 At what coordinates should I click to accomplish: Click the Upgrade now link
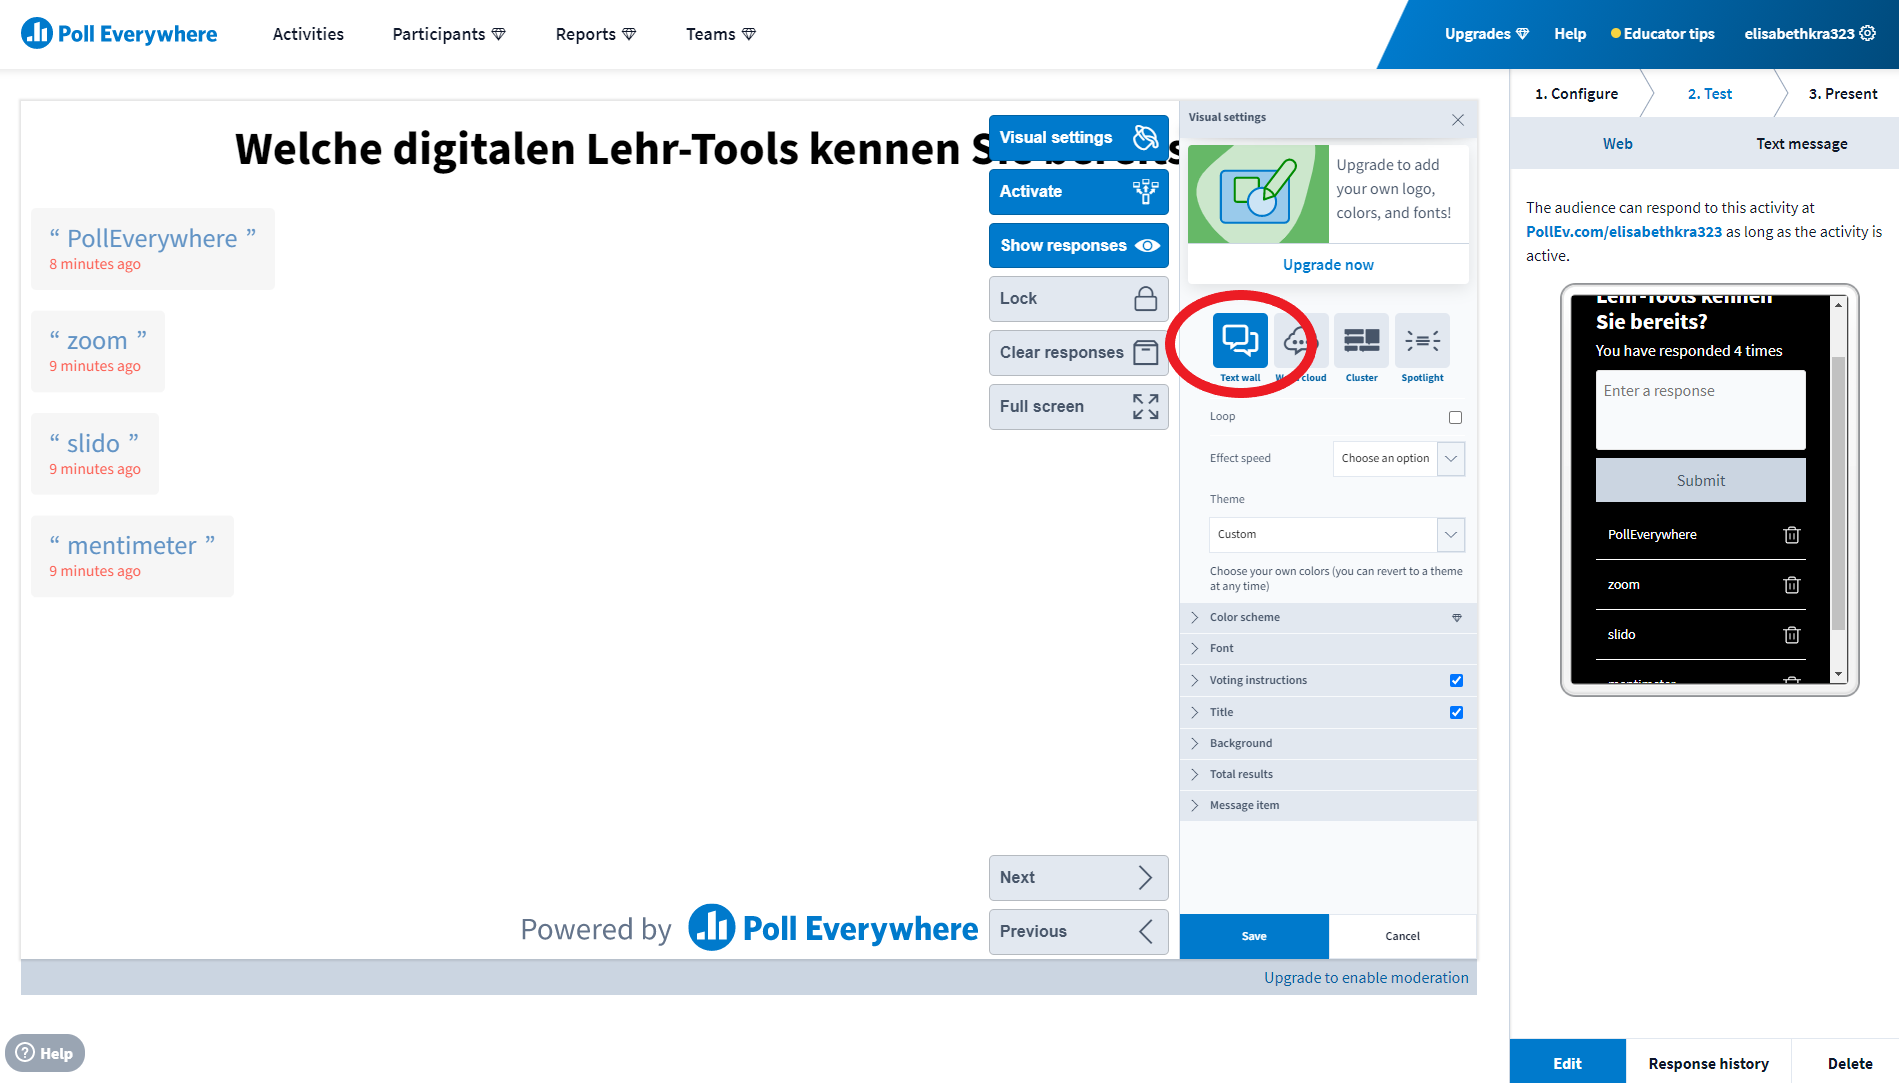coord(1328,265)
